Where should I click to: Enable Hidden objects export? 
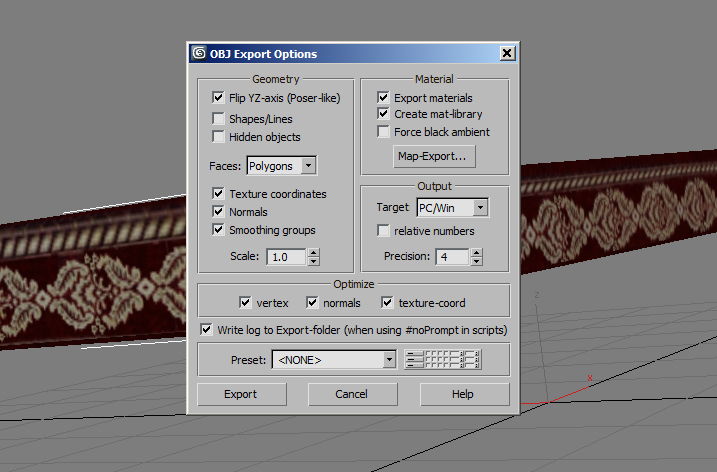[x=218, y=136]
